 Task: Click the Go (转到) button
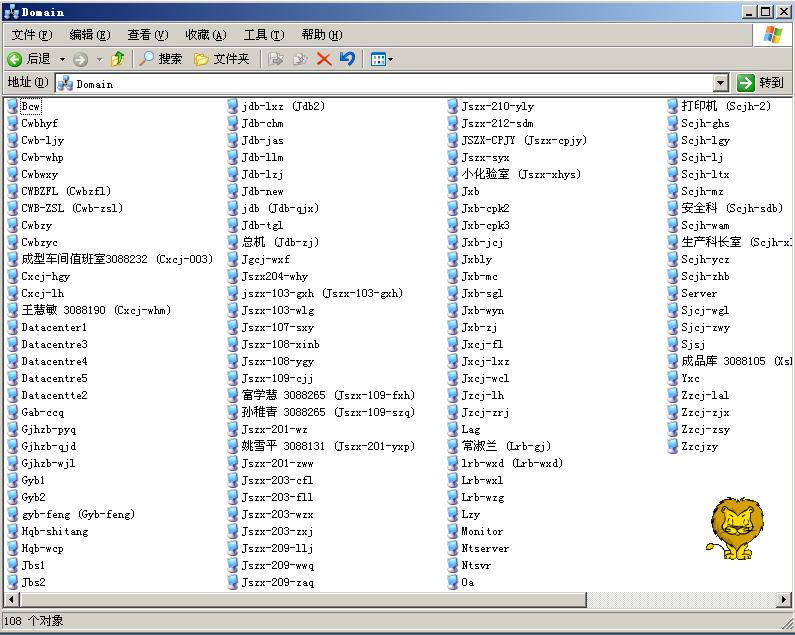(760, 83)
